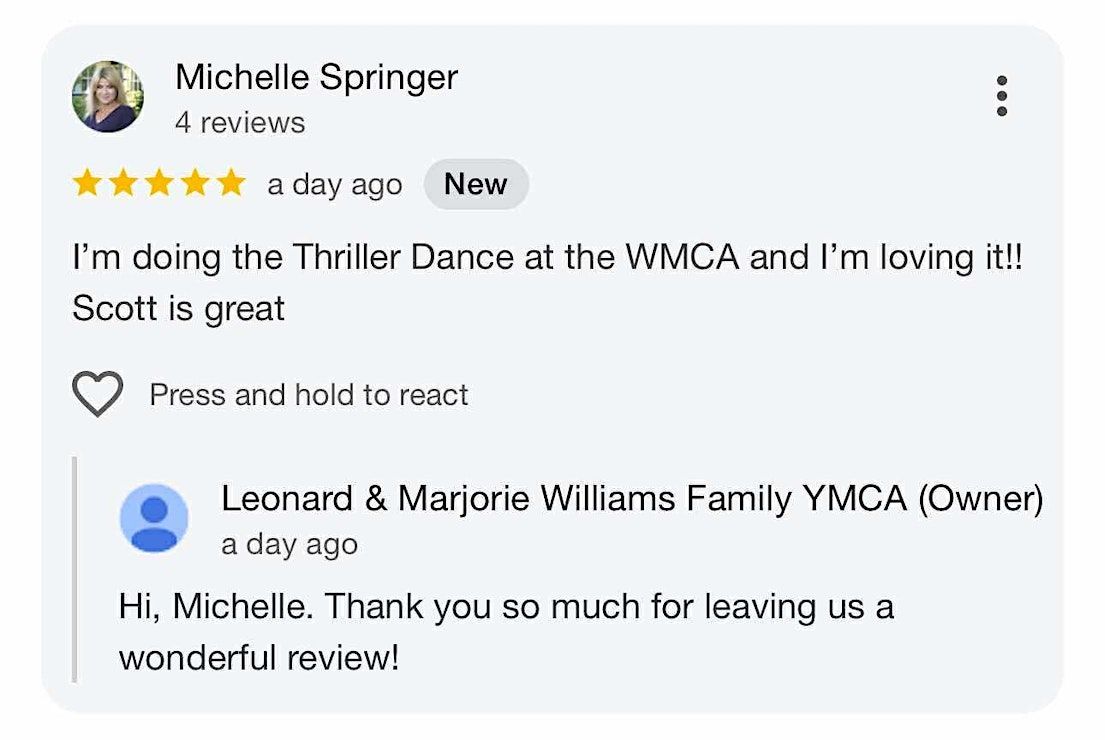Tap the heart icon to like review
Screen dimensions: 1105x740
click(98, 395)
